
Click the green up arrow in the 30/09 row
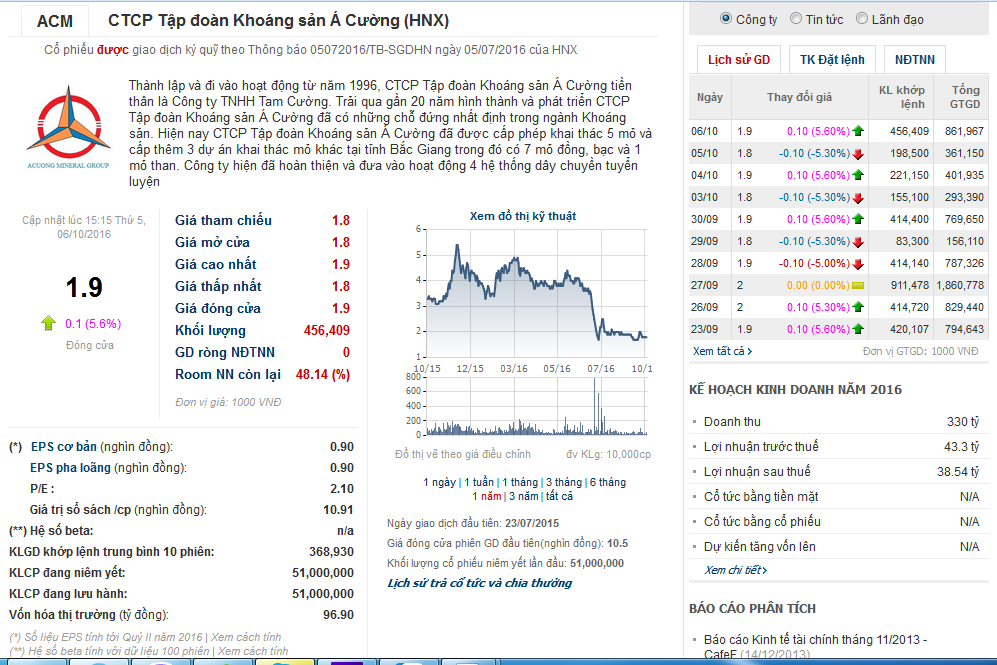pyautogui.click(x=858, y=219)
